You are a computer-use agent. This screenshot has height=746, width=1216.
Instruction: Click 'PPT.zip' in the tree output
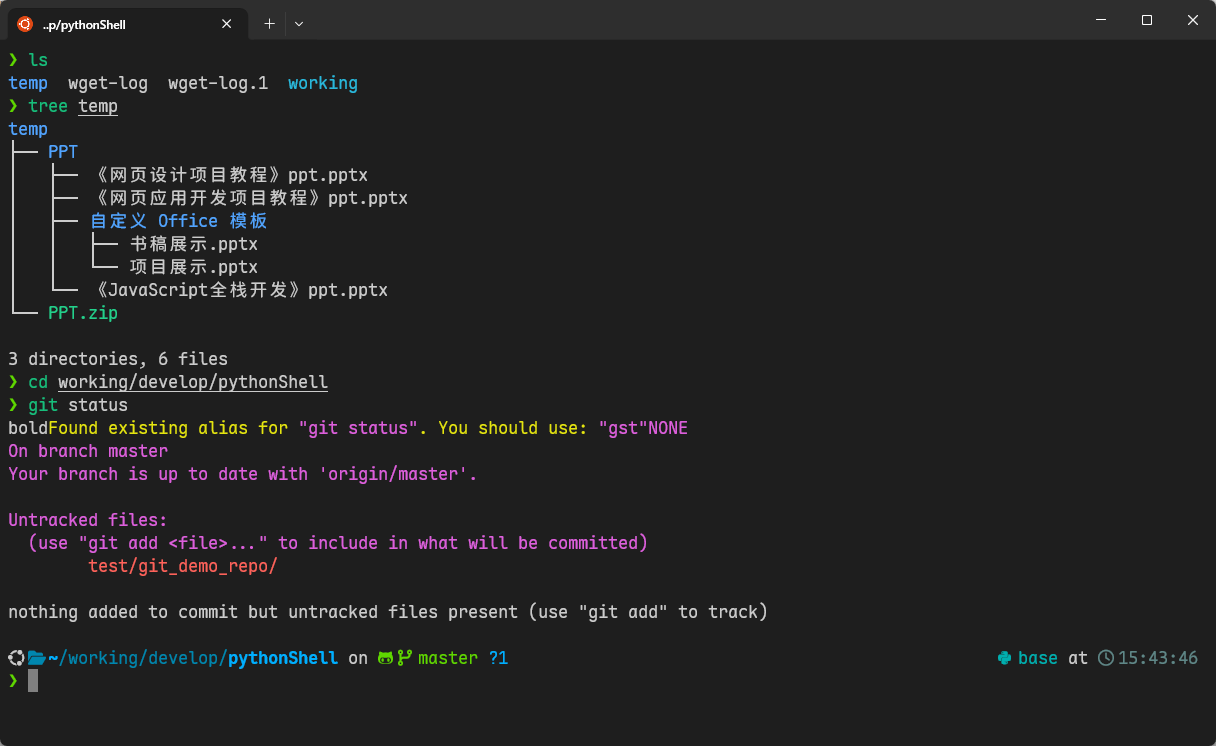(x=83, y=313)
